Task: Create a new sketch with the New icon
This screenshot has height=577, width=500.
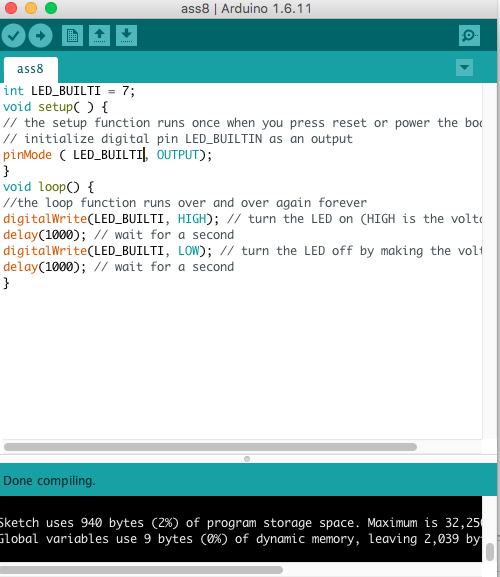Action: (72, 36)
